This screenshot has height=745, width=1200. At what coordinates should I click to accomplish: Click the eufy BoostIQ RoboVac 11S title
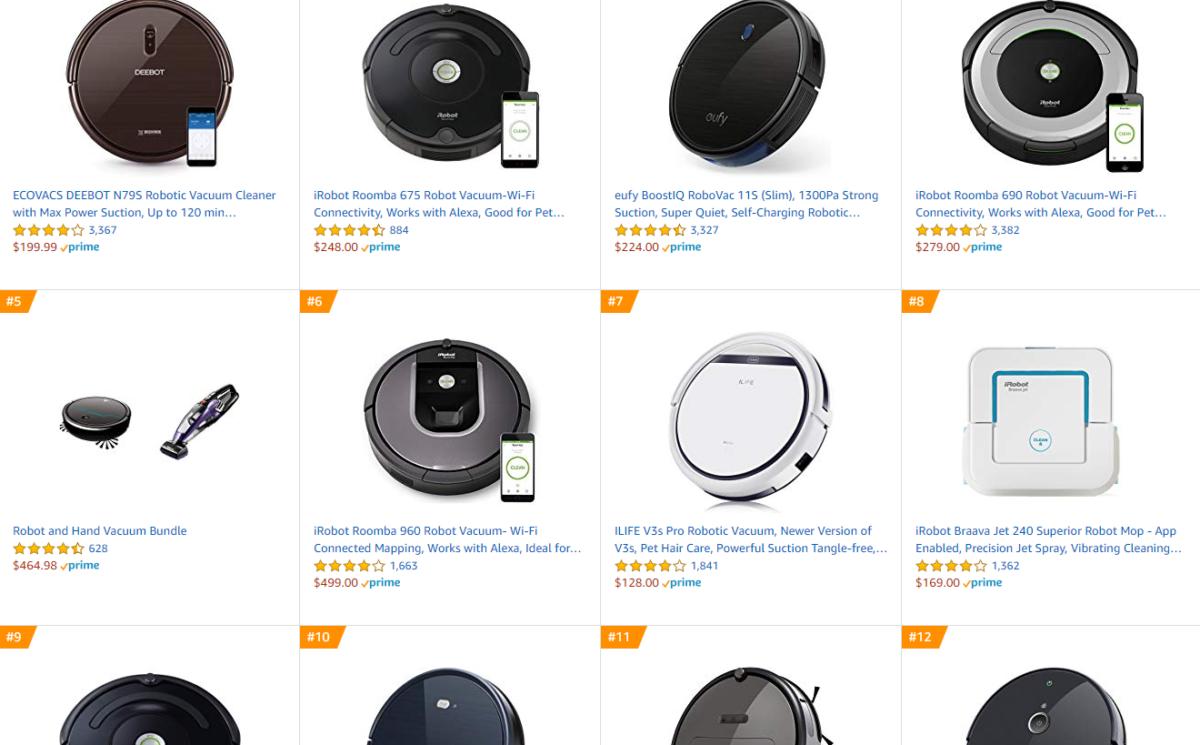pos(747,204)
